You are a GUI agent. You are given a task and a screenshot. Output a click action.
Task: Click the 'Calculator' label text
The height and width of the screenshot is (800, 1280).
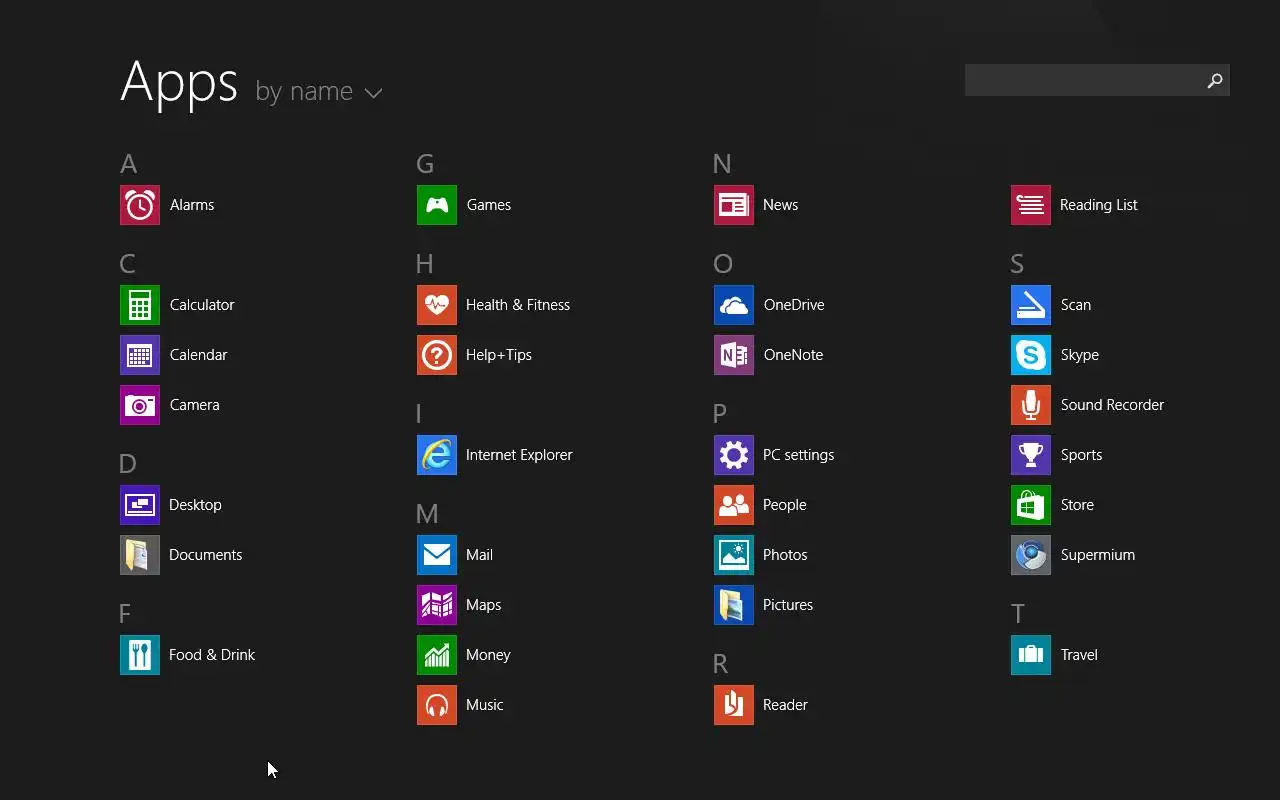point(202,305)
